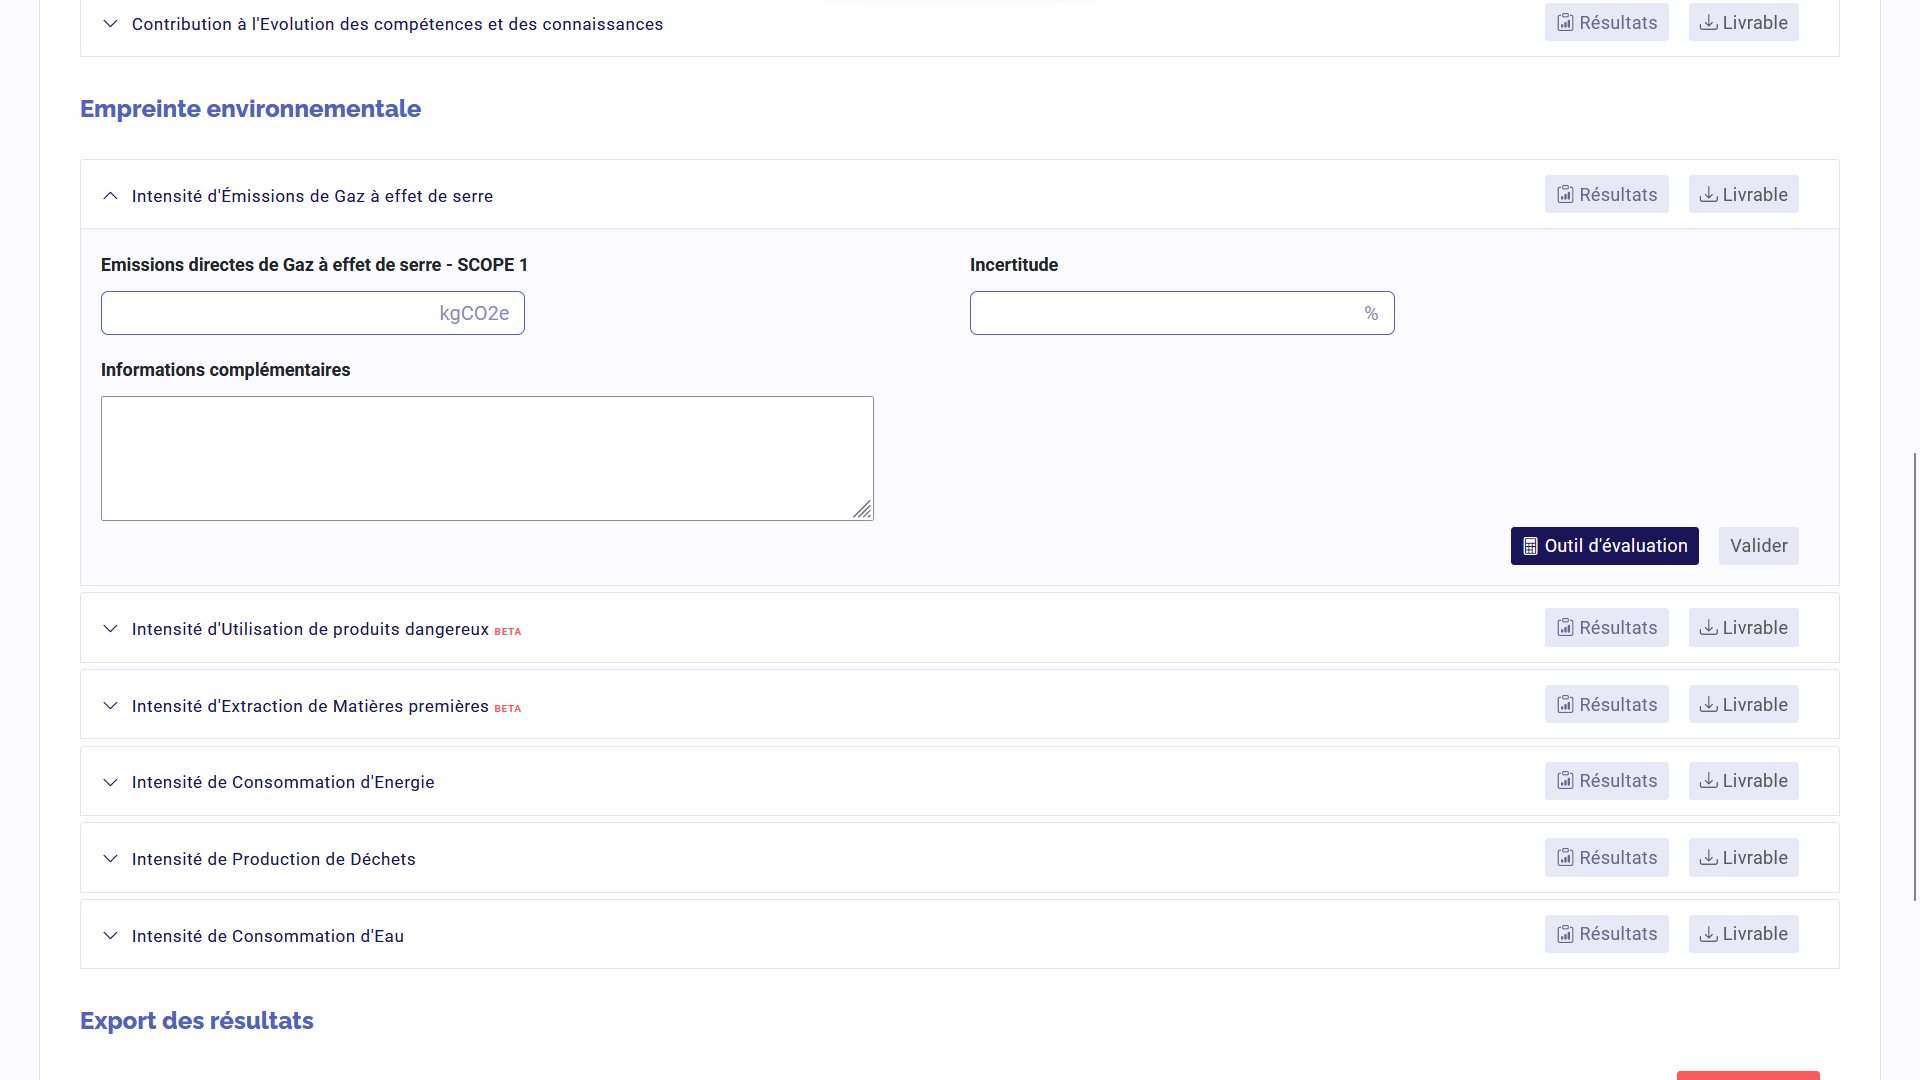Expand Intensité de Production de Déchets
Screen dimensions: 1920x1080
pos(110,859)
